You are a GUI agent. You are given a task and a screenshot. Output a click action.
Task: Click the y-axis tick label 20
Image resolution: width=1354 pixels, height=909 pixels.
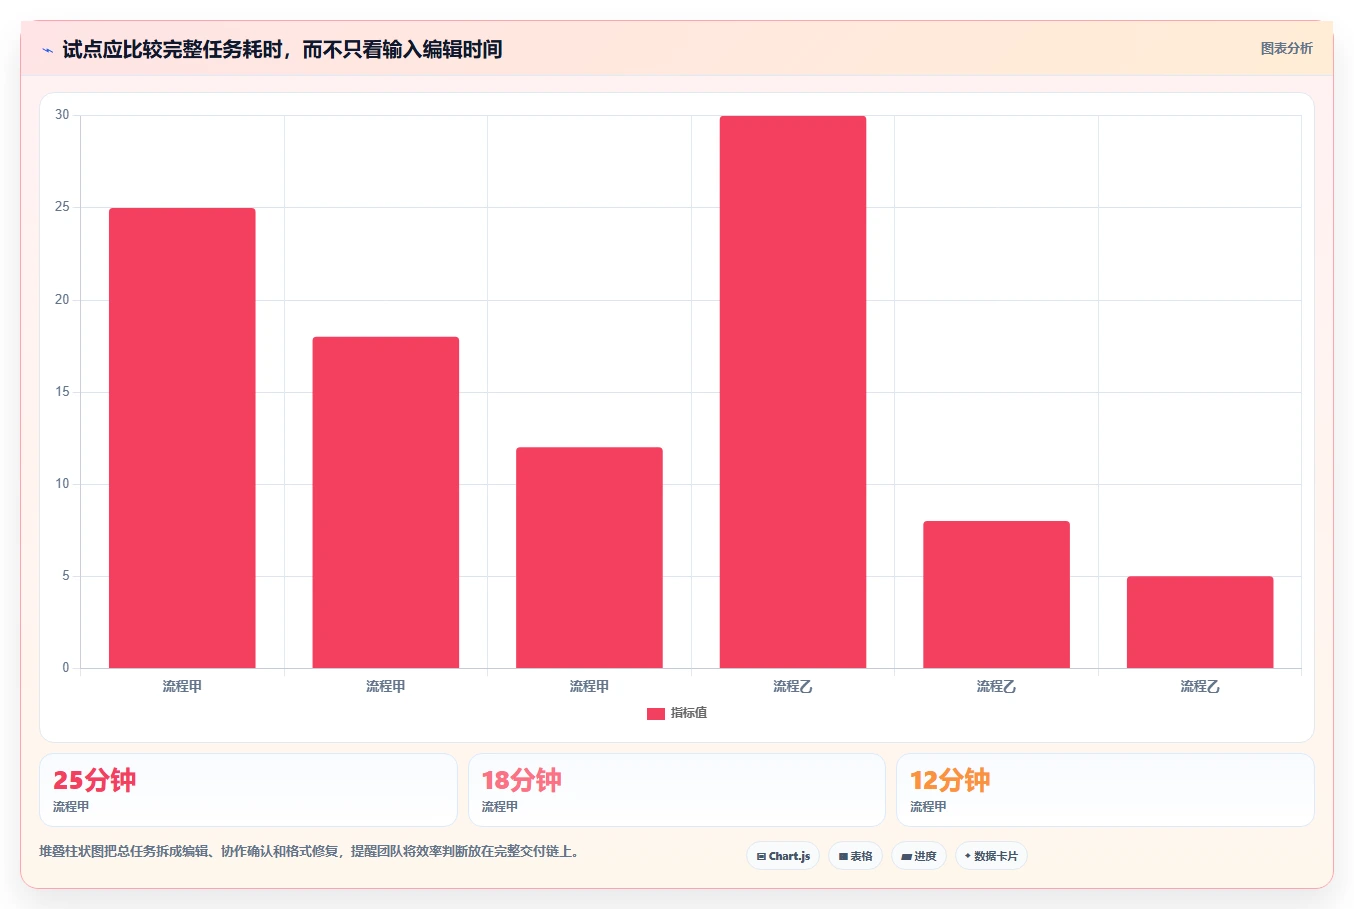pyautogui.click(x=62, y=300)
